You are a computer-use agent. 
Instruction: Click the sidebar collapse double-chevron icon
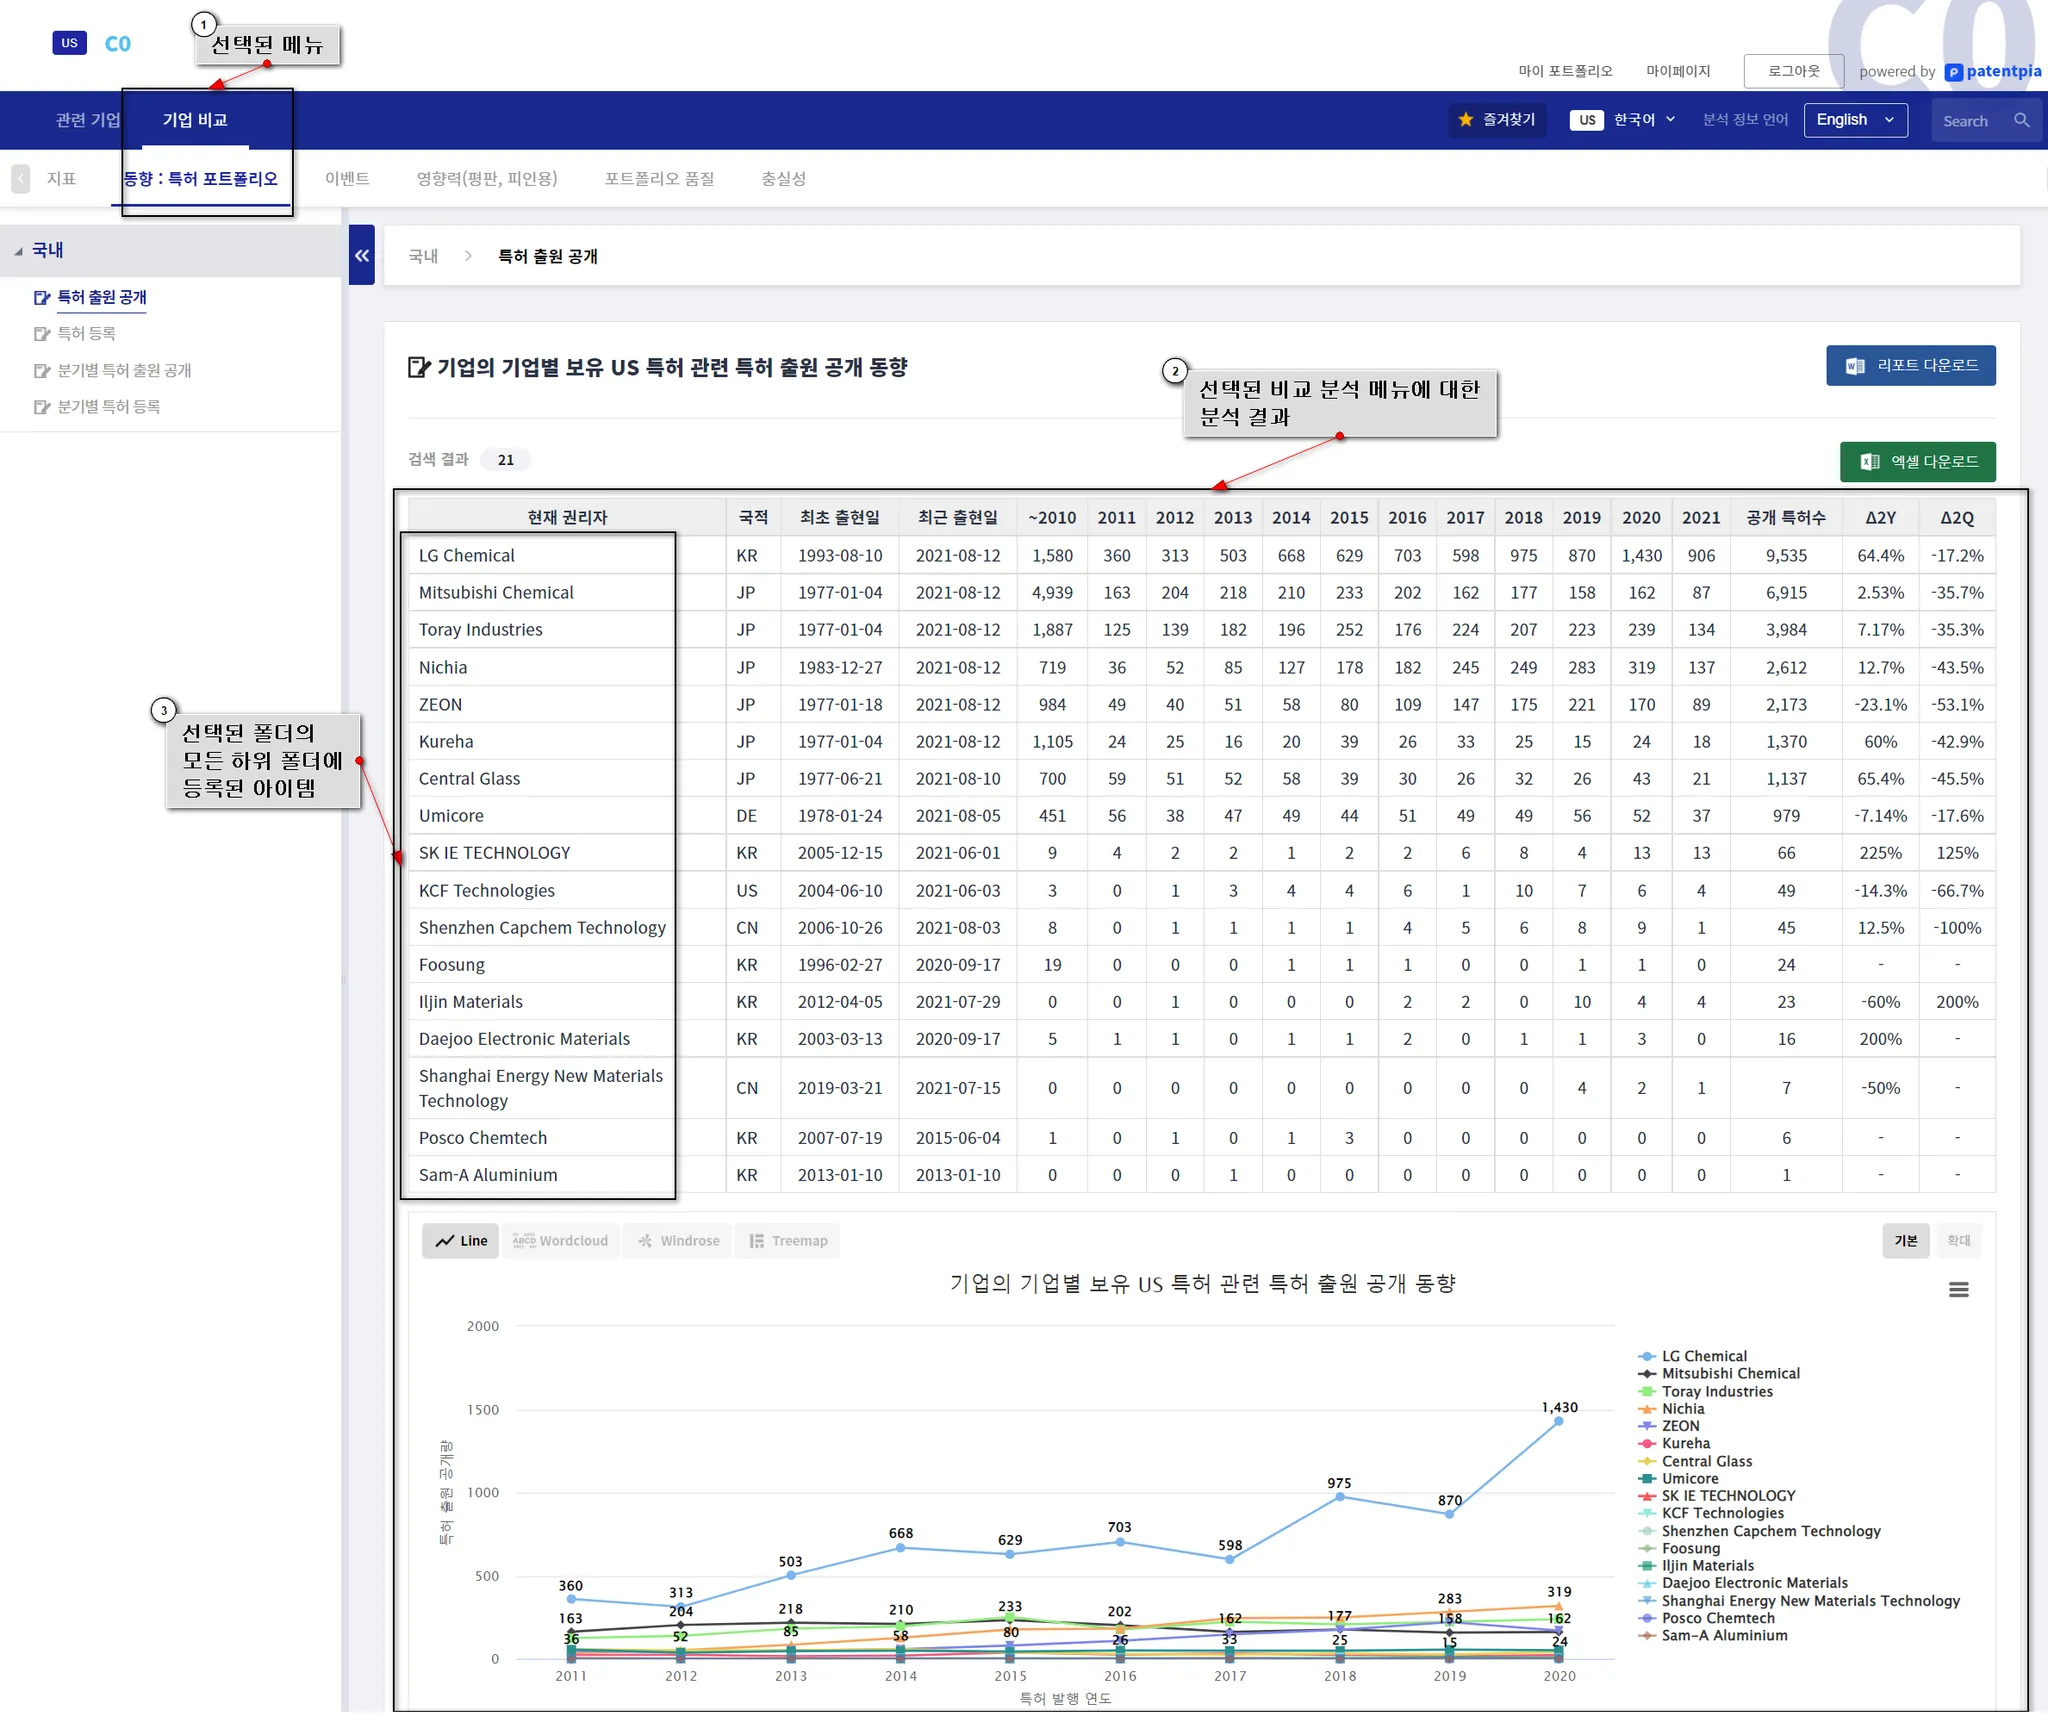(x=361, y=256)
